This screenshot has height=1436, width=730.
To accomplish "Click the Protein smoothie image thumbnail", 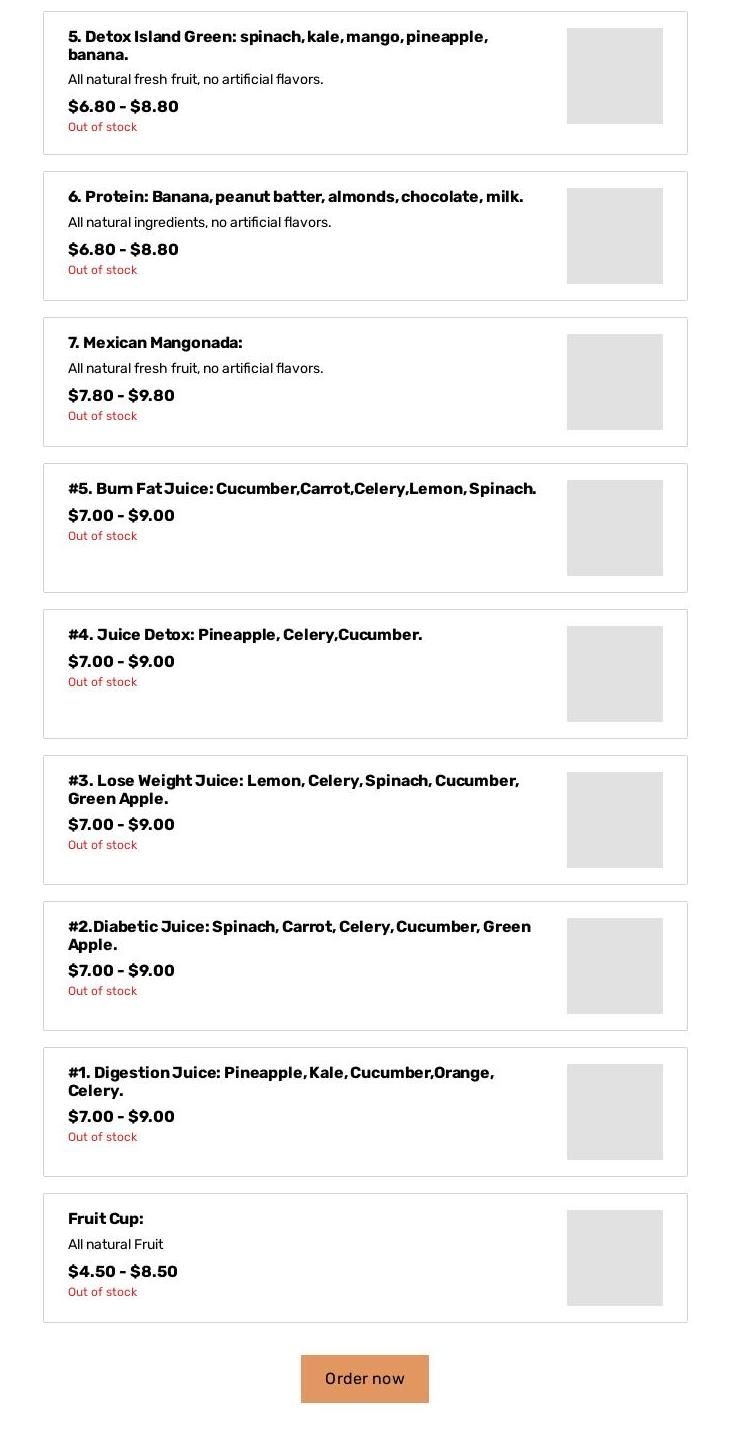I will tap(614, 236).
